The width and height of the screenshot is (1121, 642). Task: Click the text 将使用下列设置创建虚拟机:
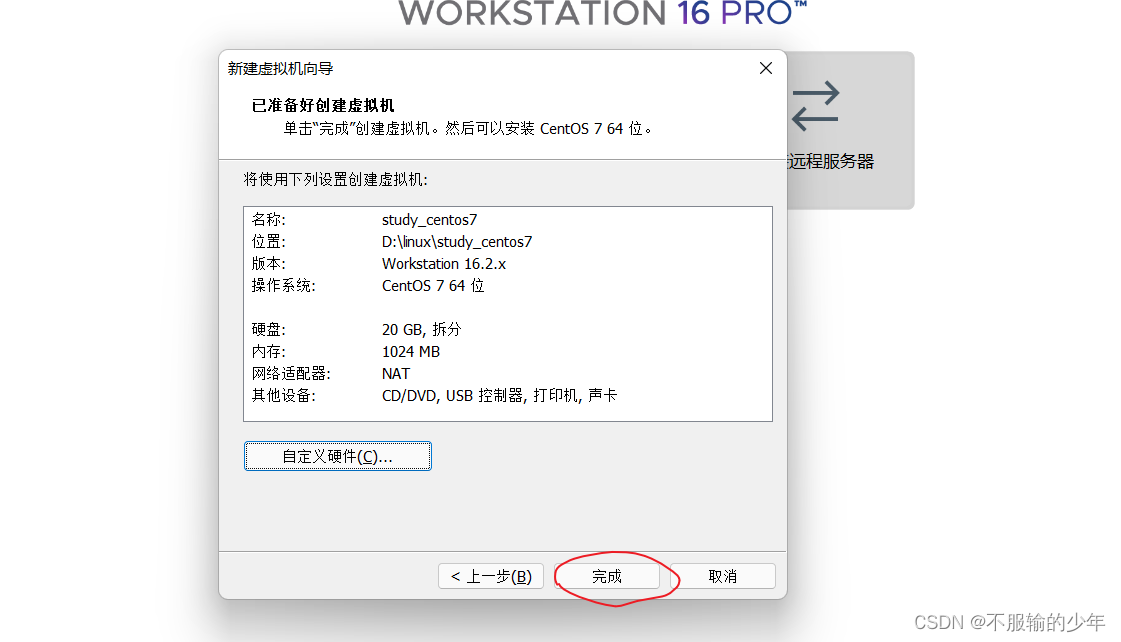335,179
